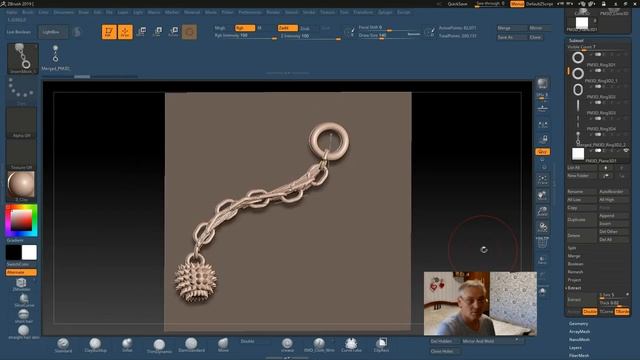Click the Live Boolean button
640x360 pixels.
19,32
